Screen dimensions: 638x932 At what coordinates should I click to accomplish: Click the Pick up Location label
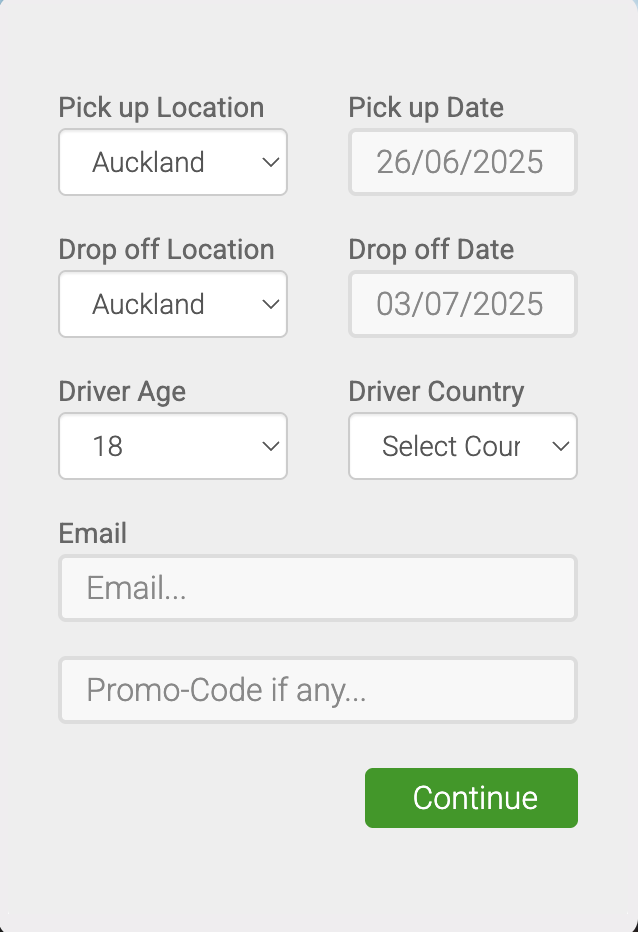(161, 108)
